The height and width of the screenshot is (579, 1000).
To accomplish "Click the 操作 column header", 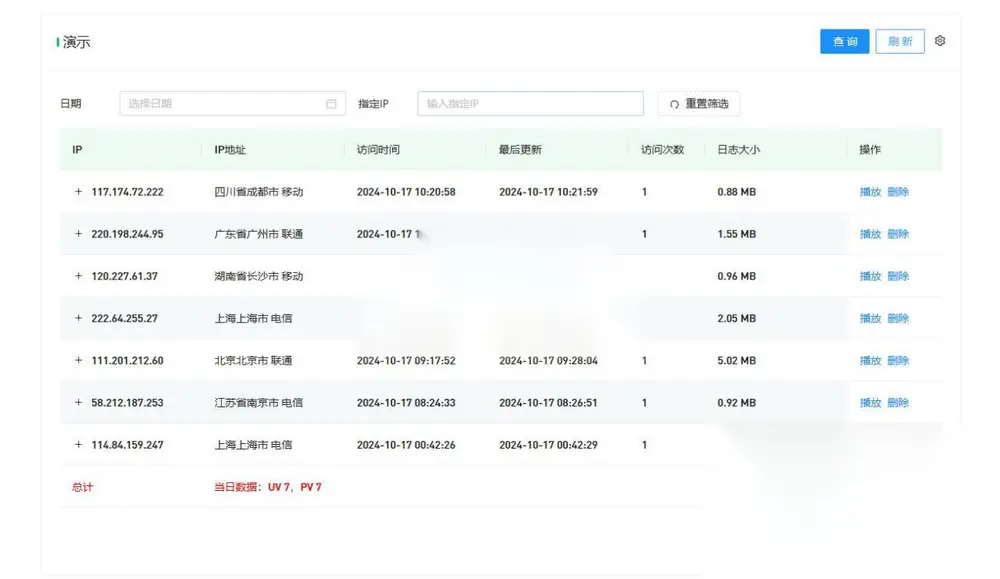I will coord(870,150).
